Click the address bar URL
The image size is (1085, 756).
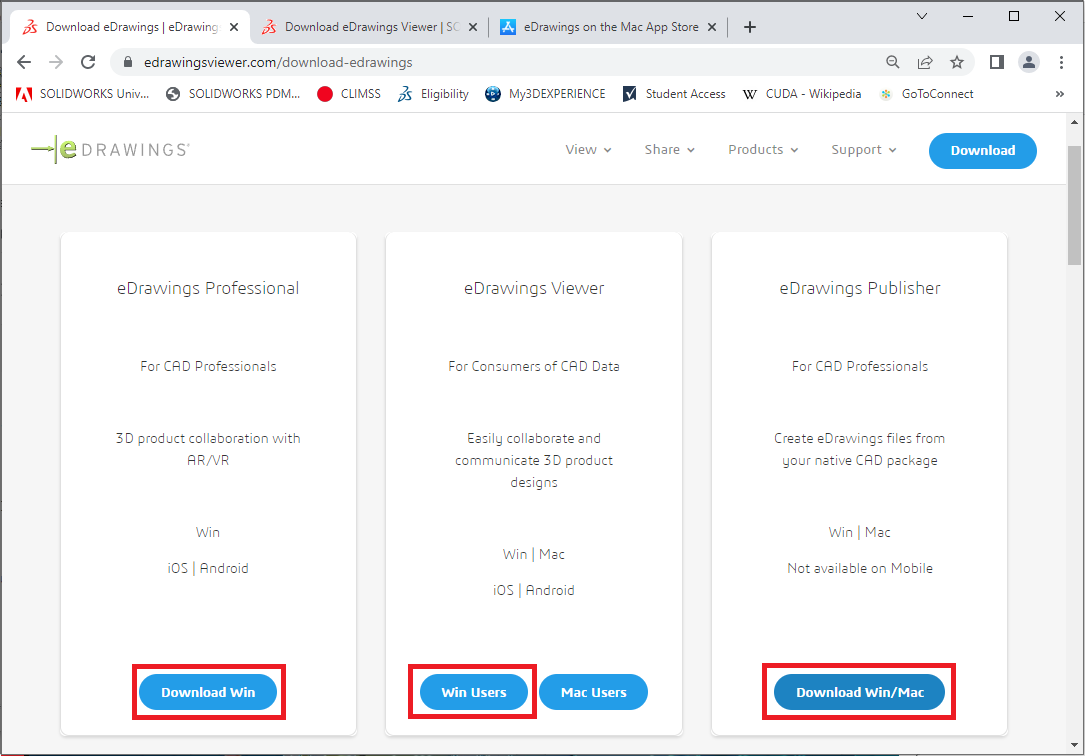[278, 62]
